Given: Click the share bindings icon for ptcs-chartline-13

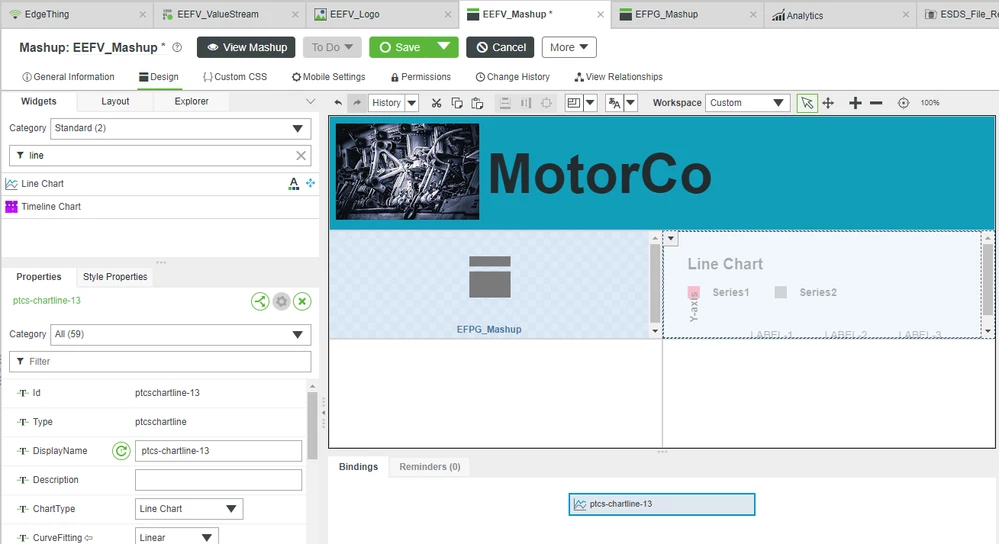Looking at the screenshot, I should [260, 301].
